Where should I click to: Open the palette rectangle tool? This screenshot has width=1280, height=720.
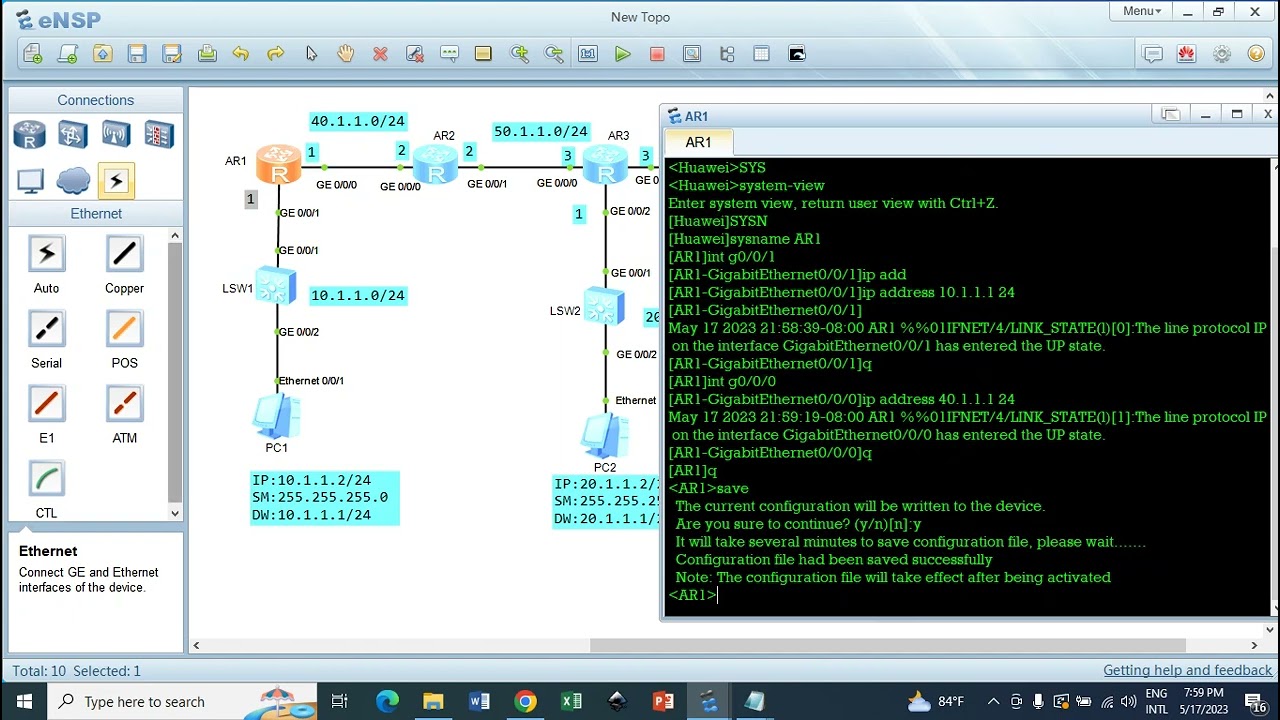click(484, 54)
